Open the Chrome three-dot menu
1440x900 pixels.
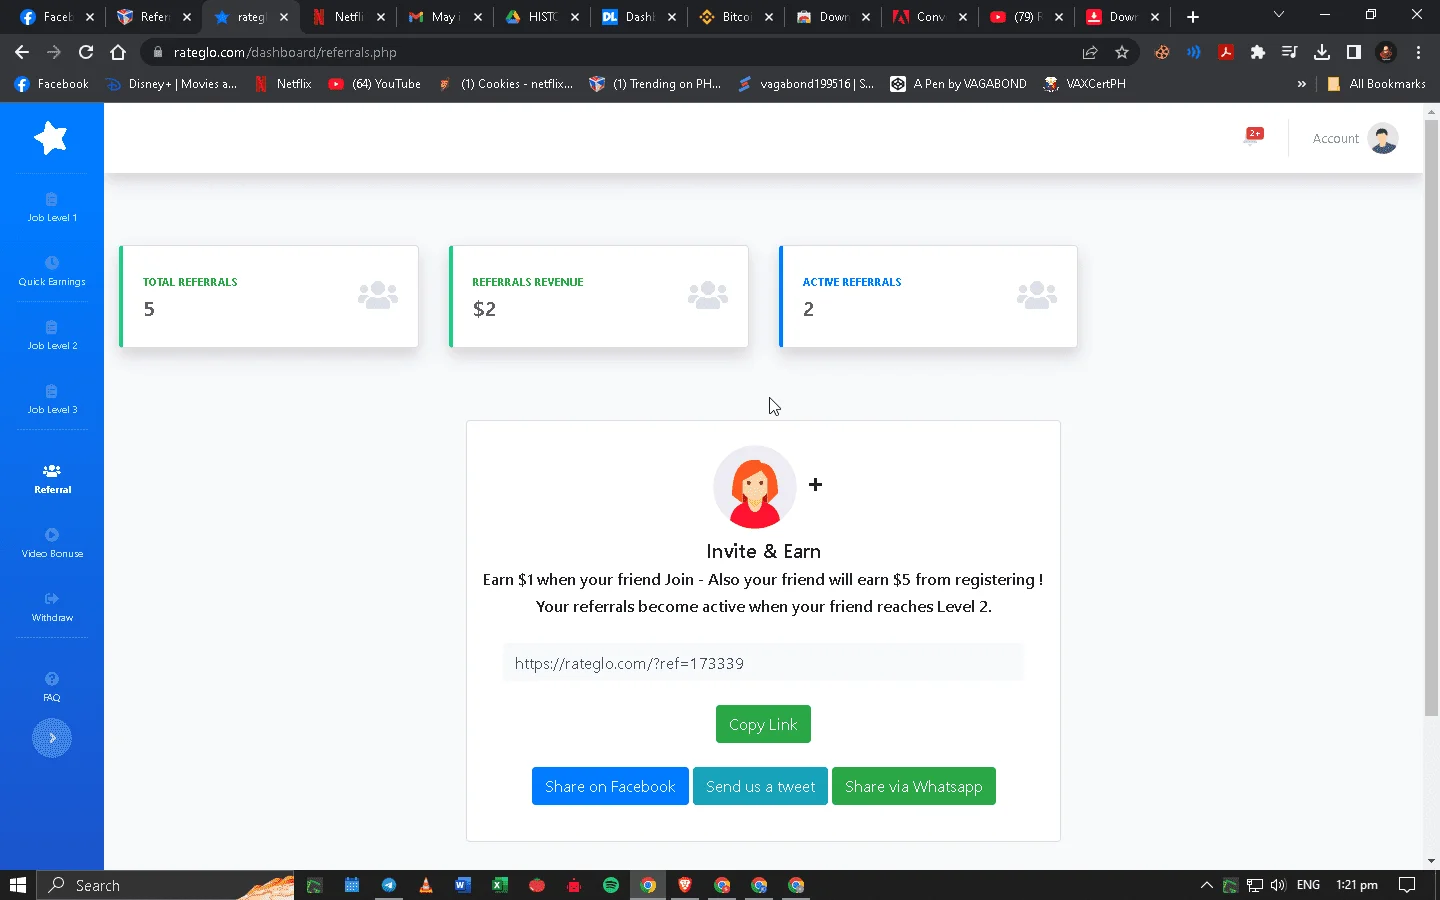coord(1418,52)
